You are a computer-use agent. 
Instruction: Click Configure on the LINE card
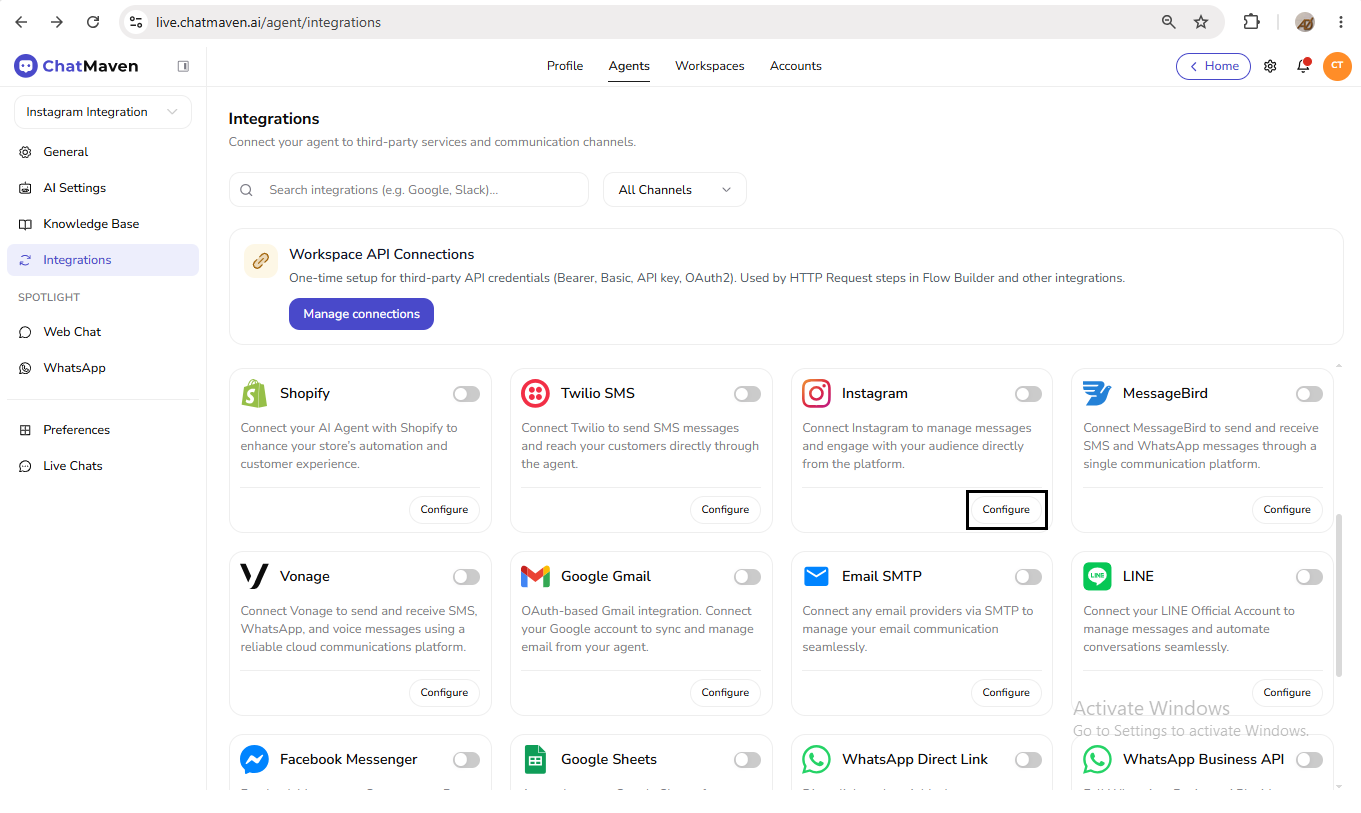[1287, 693]
